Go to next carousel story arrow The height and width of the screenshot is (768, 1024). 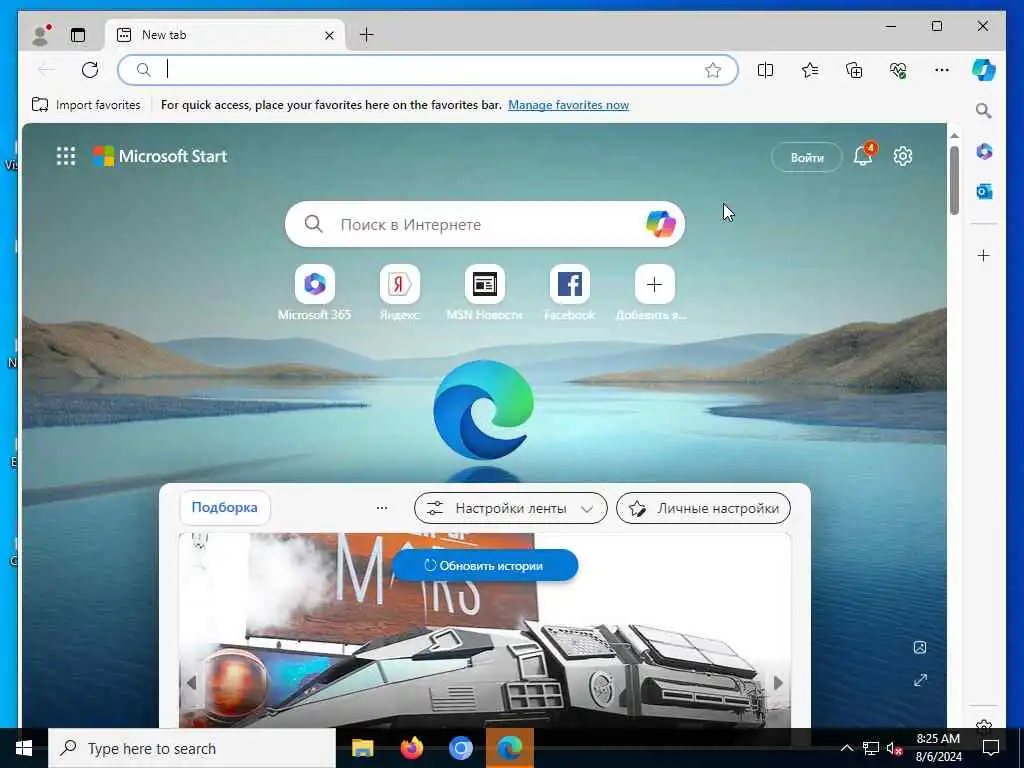778,682
